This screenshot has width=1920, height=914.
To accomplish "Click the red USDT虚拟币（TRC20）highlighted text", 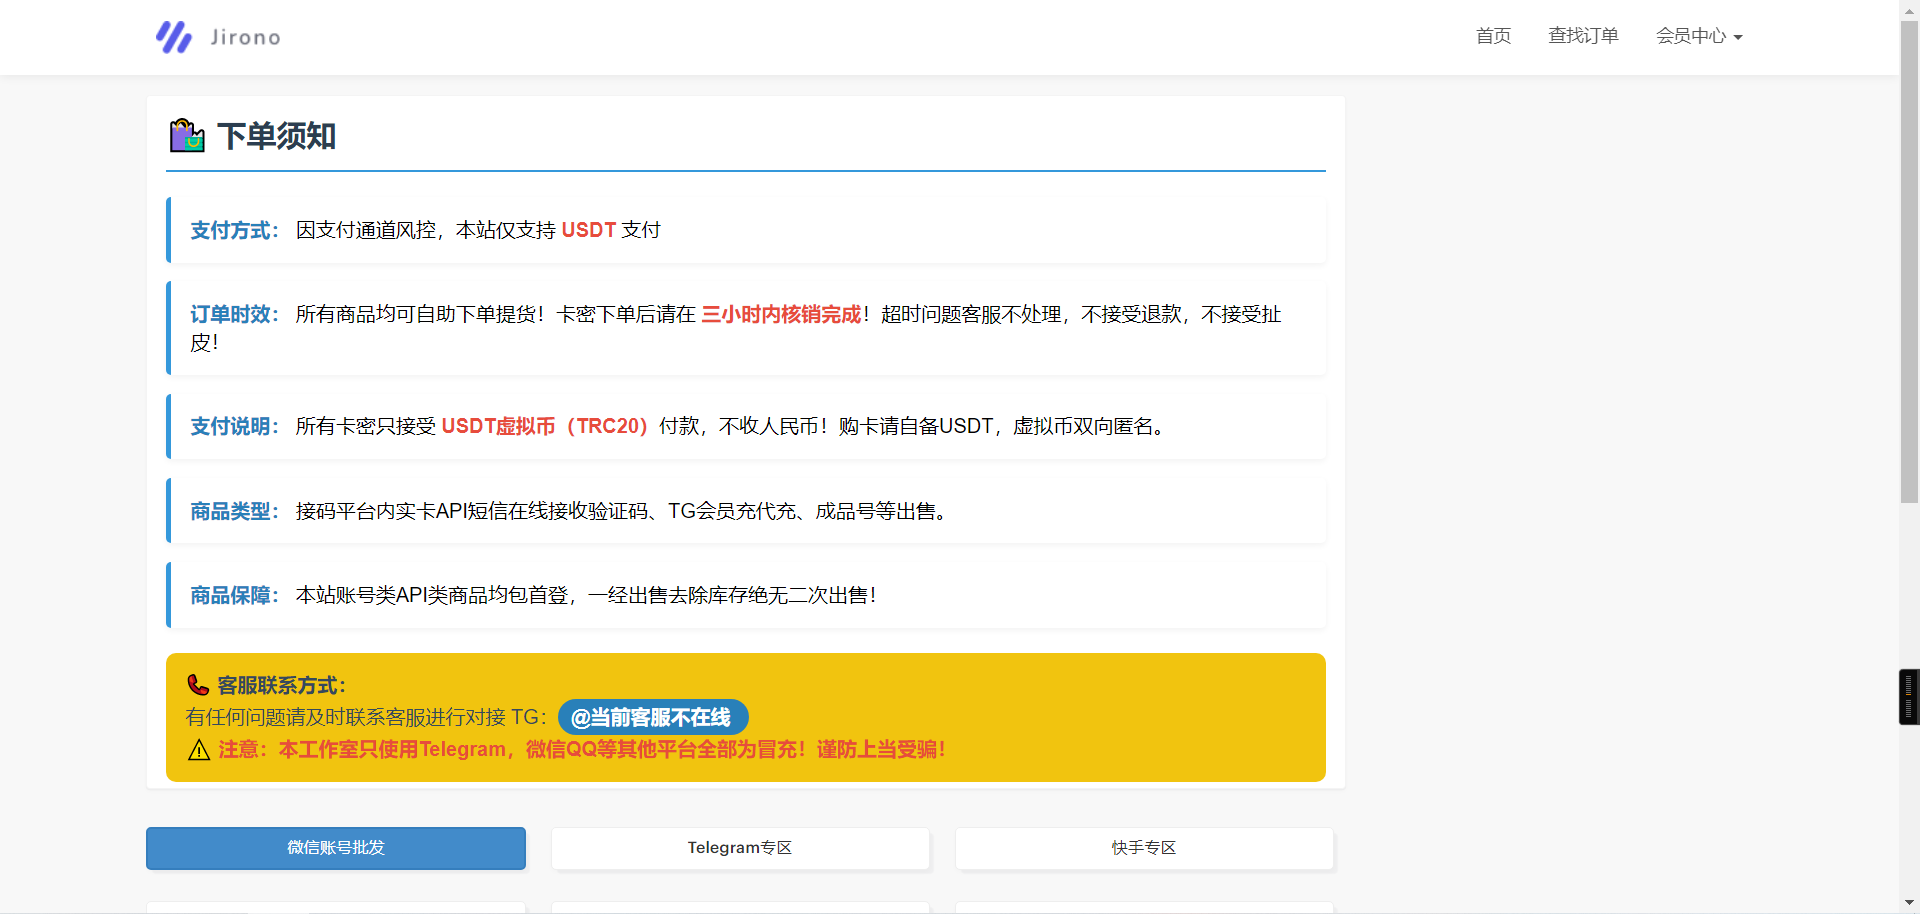I will 544,426.
